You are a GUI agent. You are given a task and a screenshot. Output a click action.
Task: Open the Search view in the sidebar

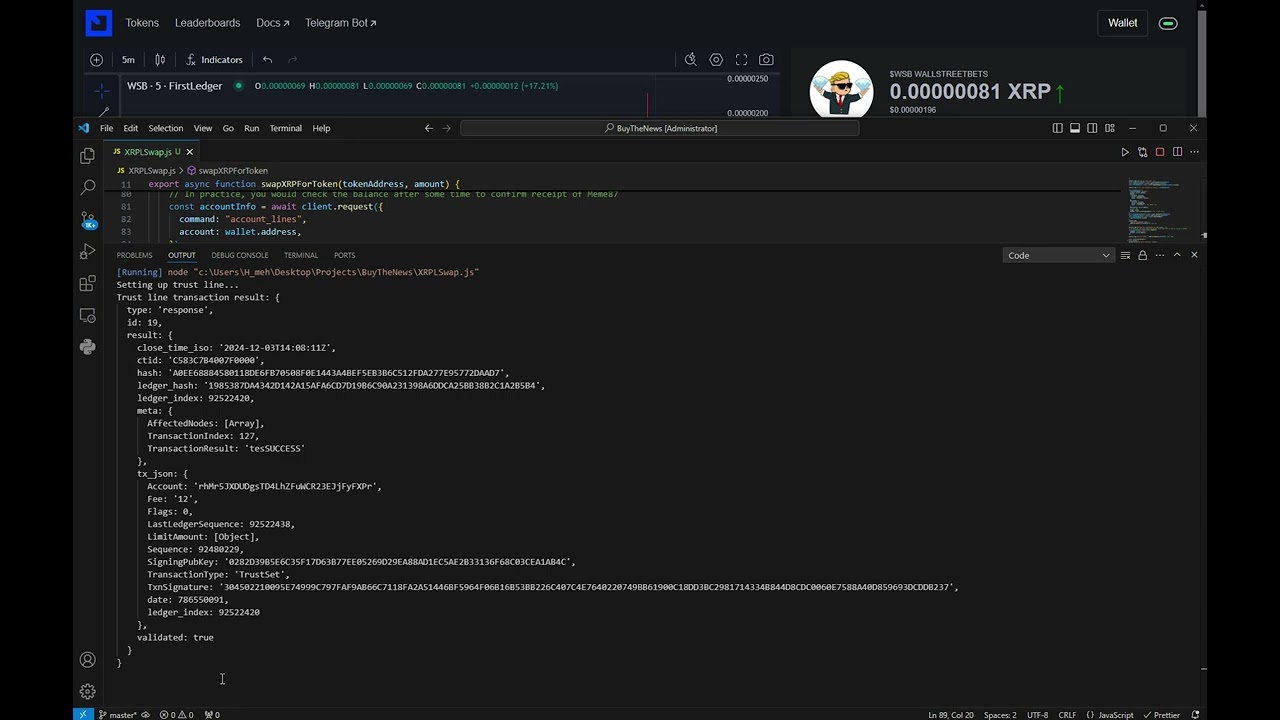[87, 187]
